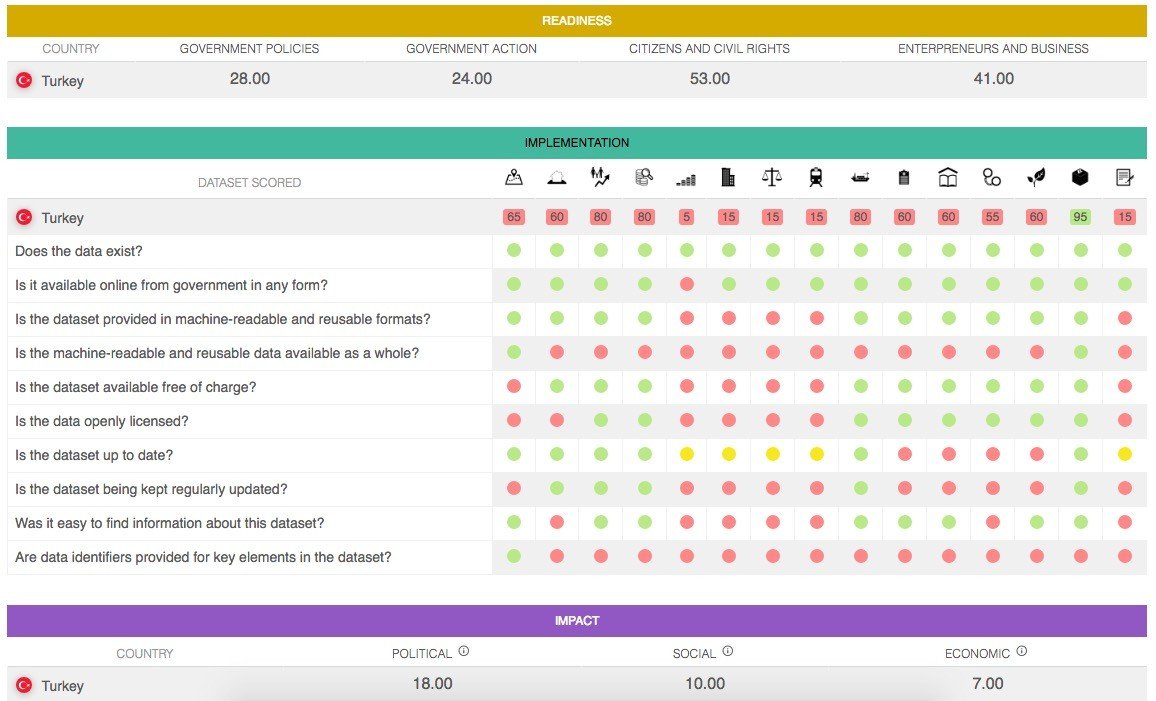Click the IMPACT section header
Screen dimensions: 1156x701
point(577,621)
